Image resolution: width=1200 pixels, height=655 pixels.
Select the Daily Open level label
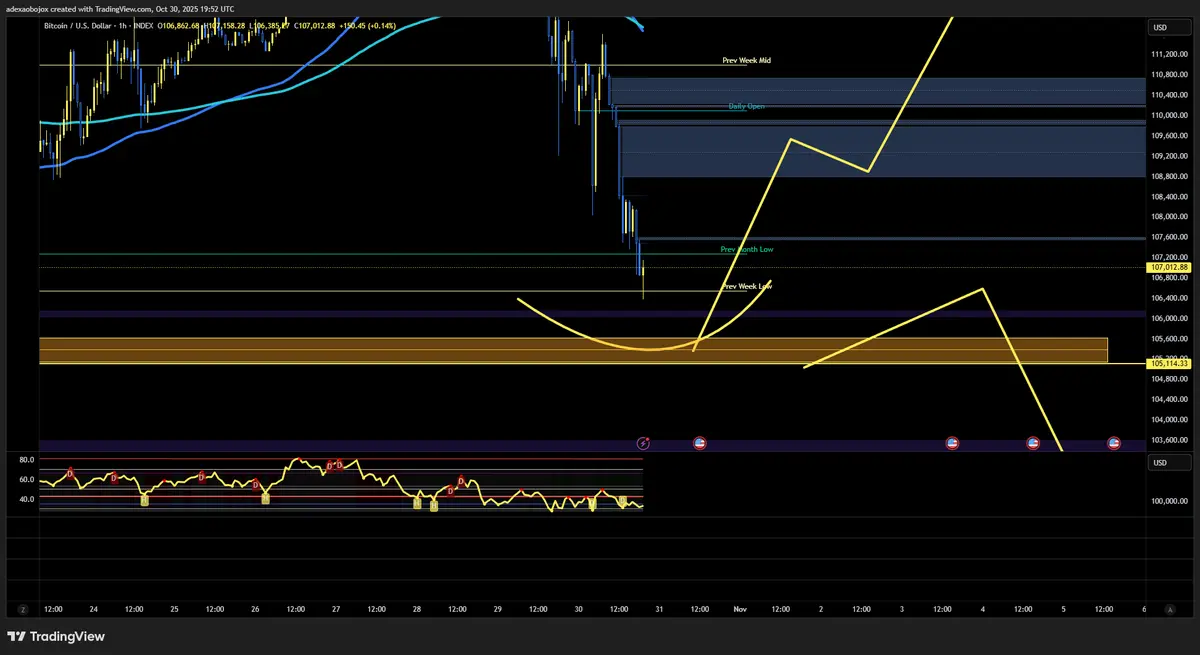click(x=746, y=106)
